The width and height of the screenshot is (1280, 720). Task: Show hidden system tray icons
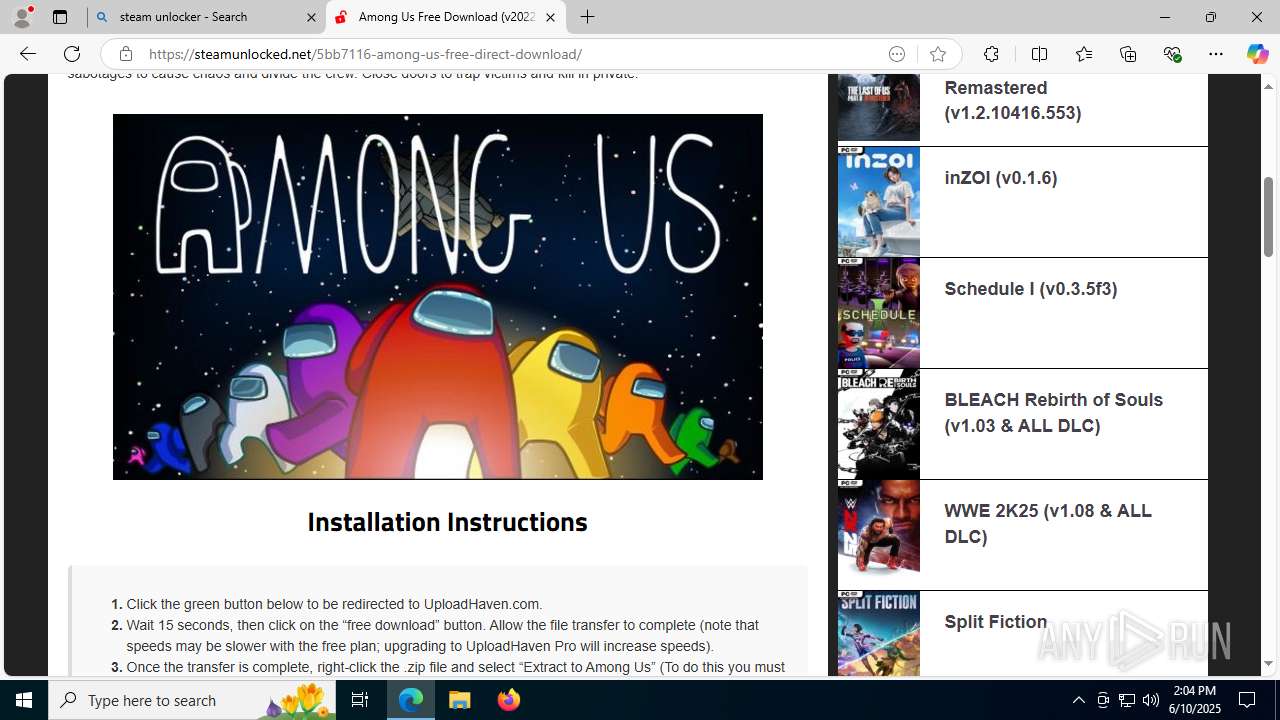(1078, 700)
